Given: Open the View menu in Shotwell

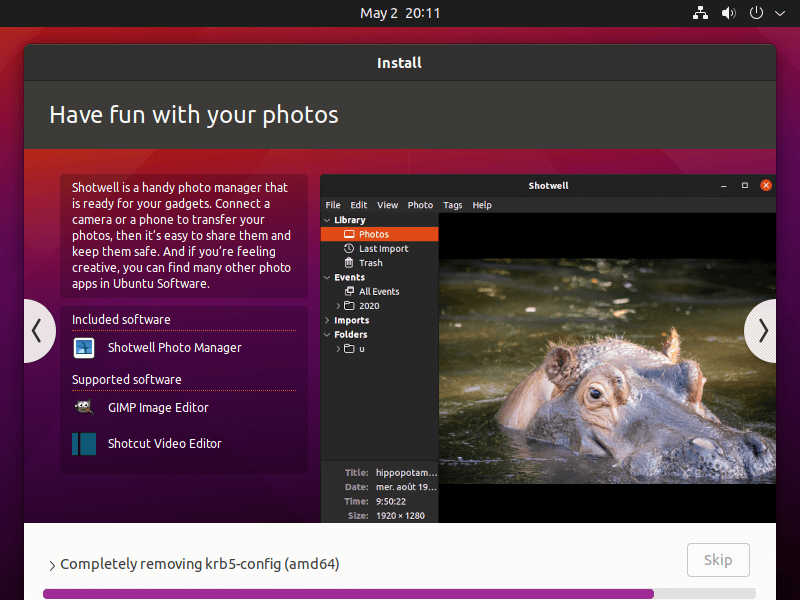Looking at the screenshot, I should click(x=387, y=205).
